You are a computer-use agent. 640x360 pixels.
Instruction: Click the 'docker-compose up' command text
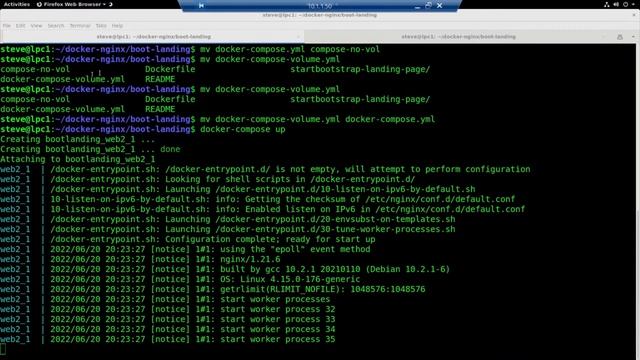tap(242, 129)
